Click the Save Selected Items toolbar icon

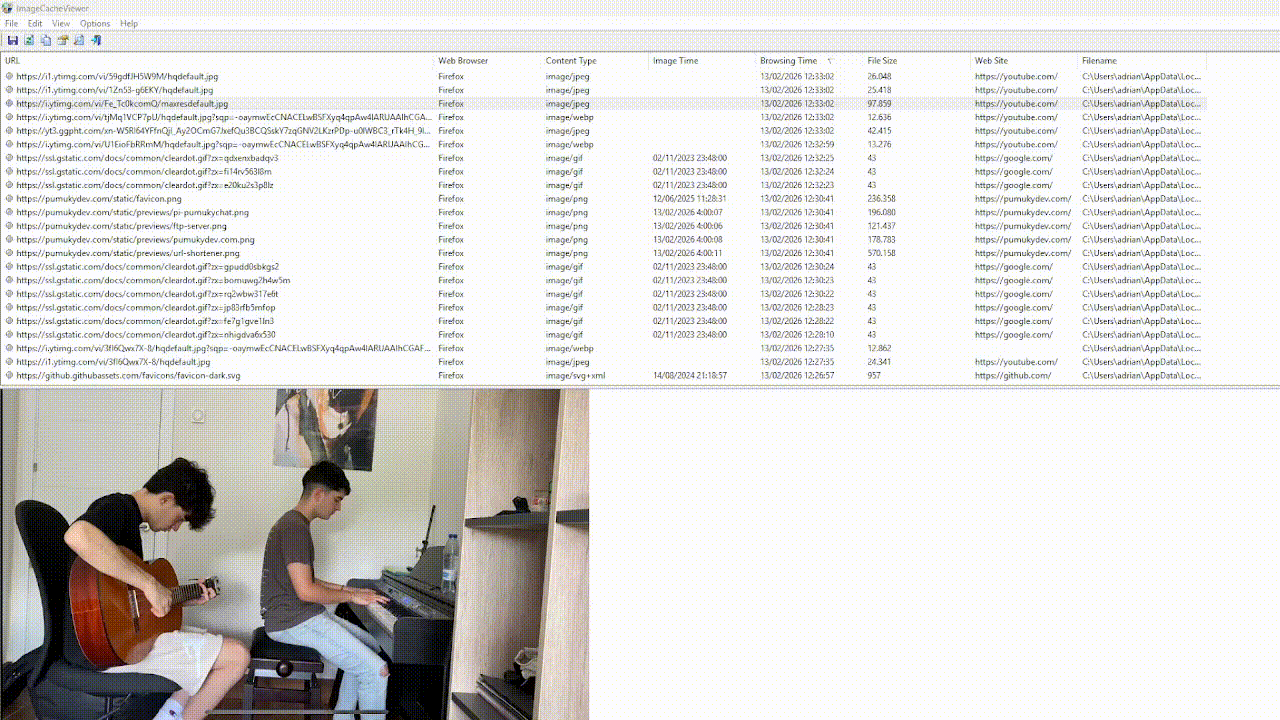[x=13, y=41]
